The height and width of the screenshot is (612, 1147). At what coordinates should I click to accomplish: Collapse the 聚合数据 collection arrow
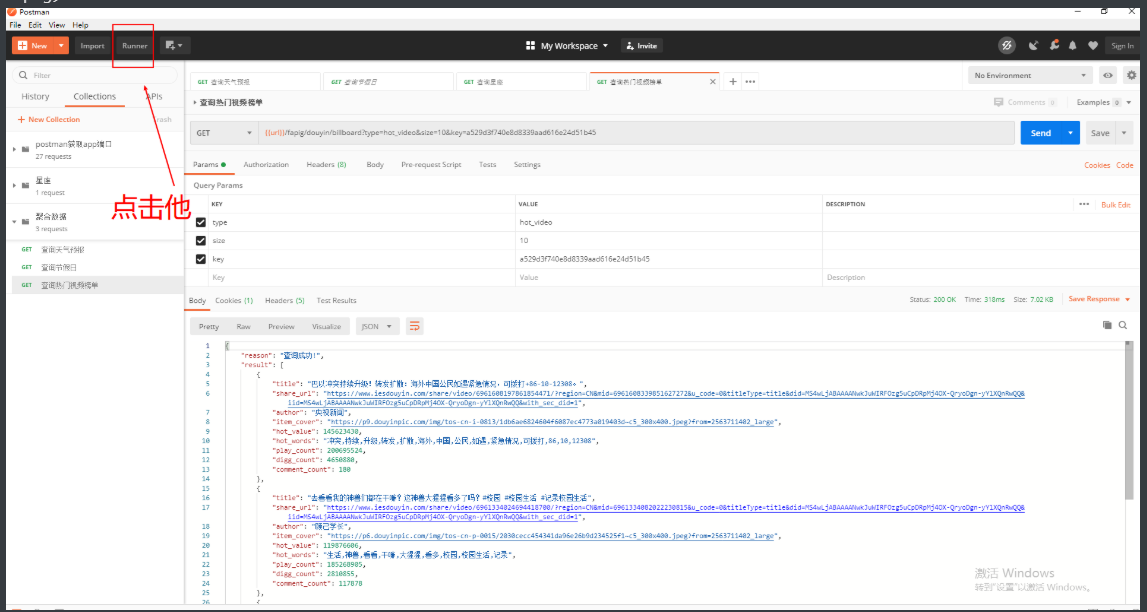[14, 221]
